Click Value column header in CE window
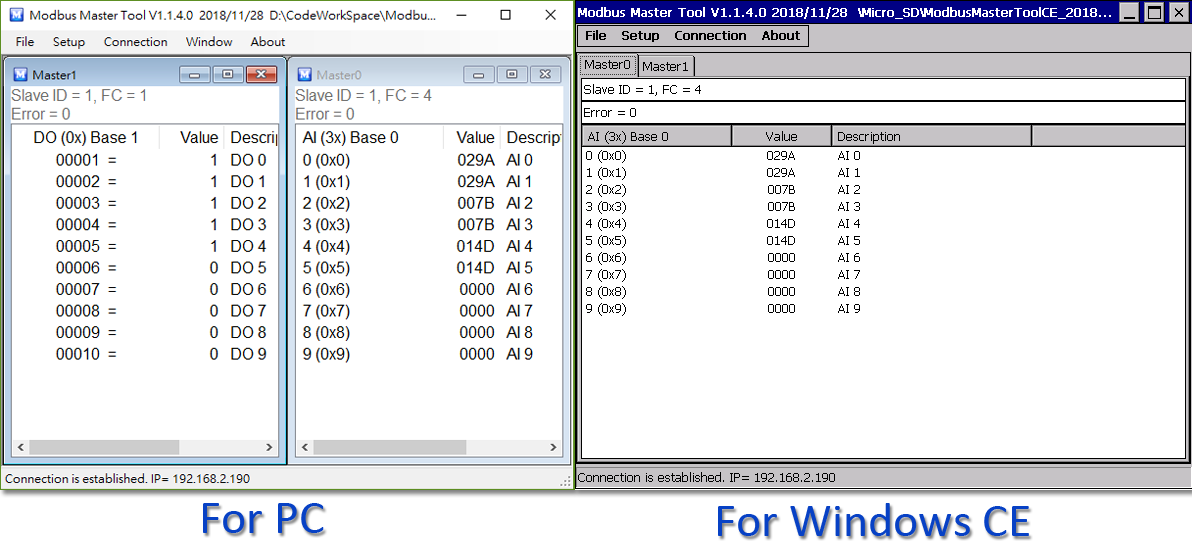Image resolution: width=1192 pixels, height=548 pixels. 781,137
